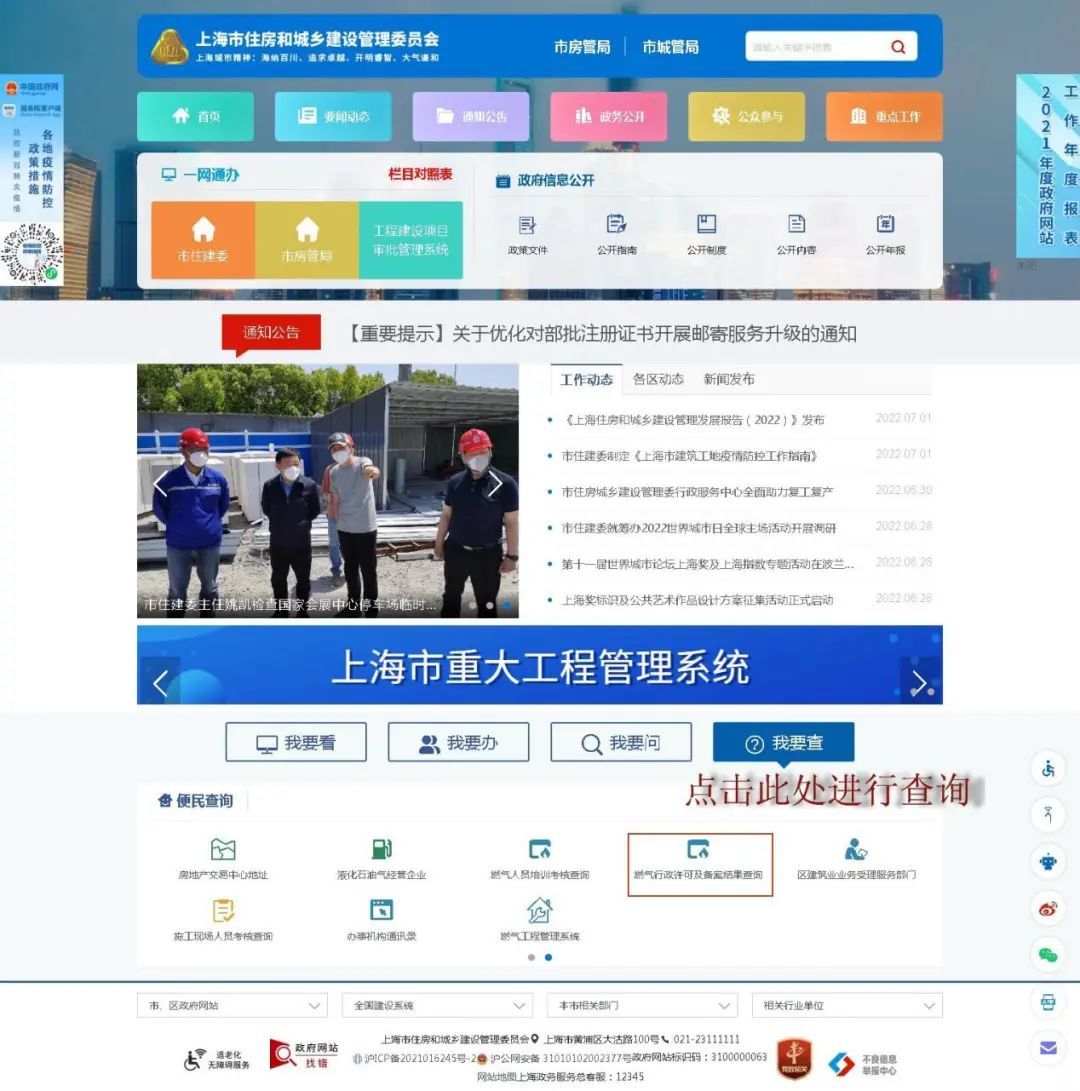The height and width of the screenshot is (1091, 1080).
Task: Select first pagination dot under 便民查询
Action: point(532,957)
